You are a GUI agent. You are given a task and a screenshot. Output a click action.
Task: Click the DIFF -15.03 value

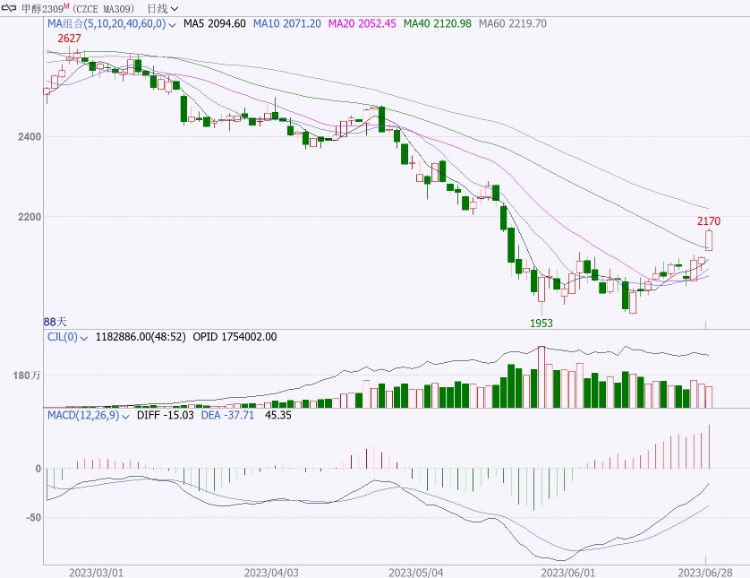pyautogui.click(x=165, y=415)
